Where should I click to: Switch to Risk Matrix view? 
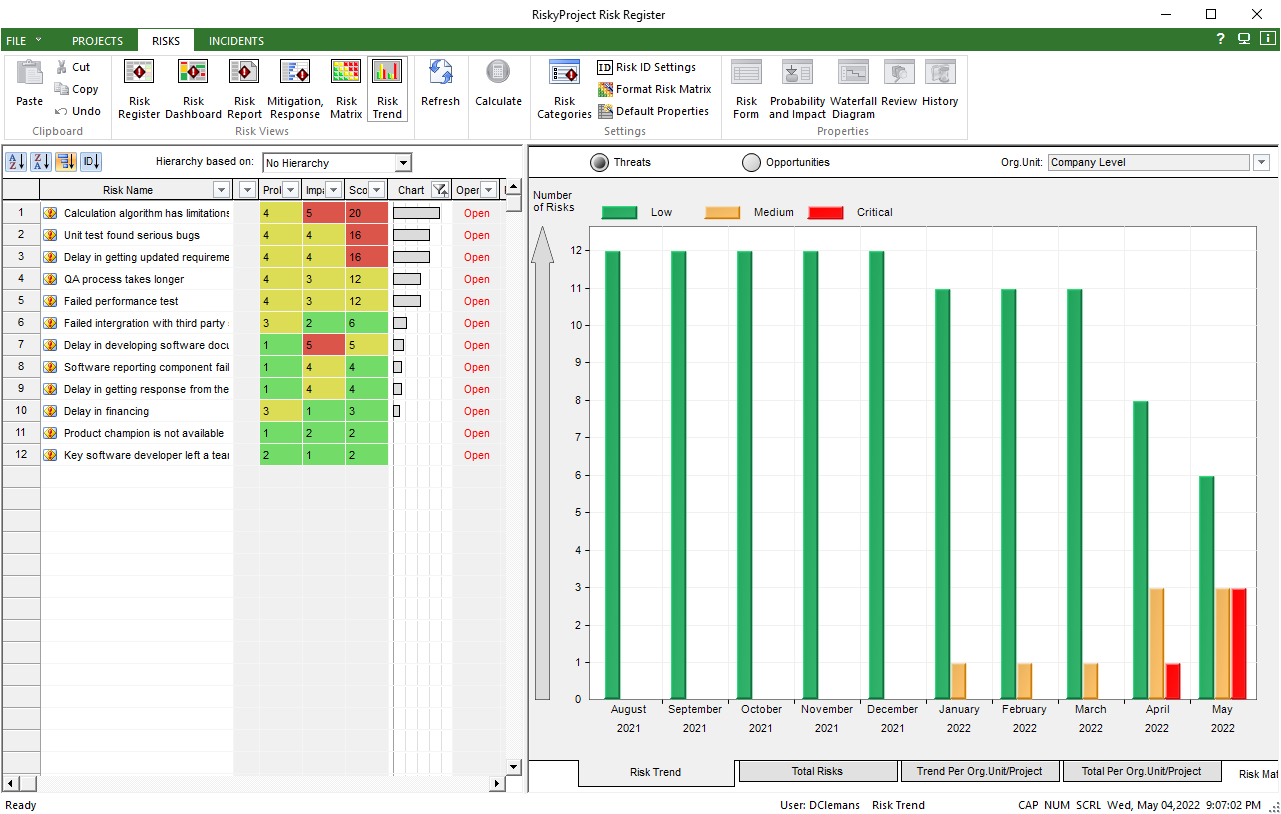coord(346,88)
